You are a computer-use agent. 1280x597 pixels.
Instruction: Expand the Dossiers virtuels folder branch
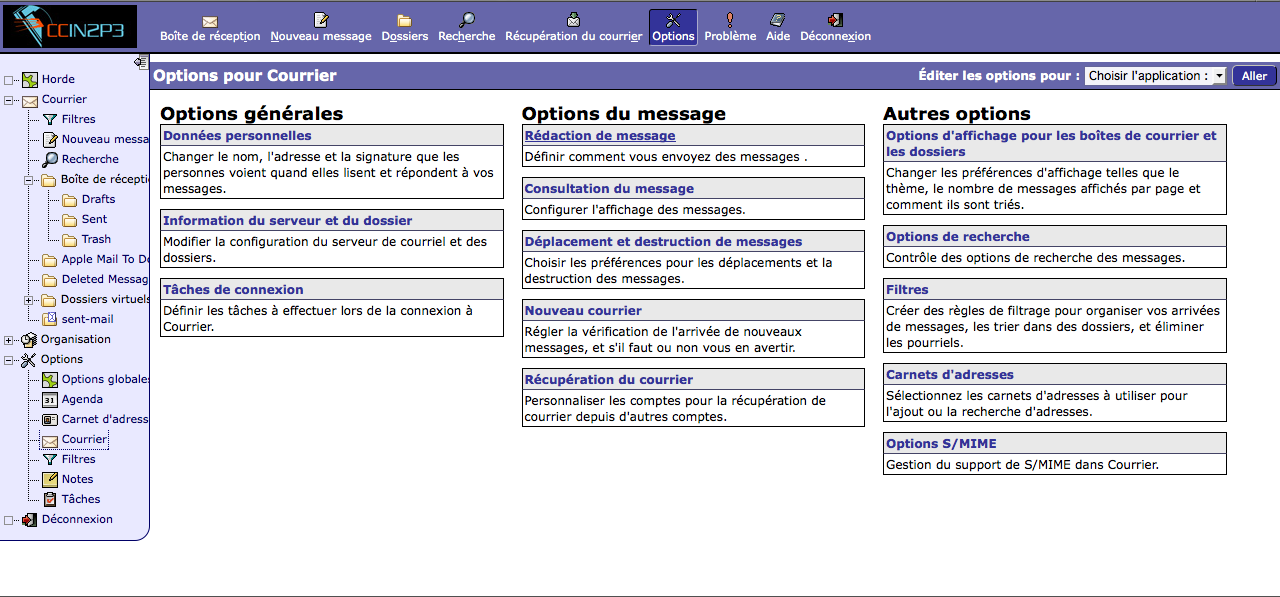coord(30,300)
